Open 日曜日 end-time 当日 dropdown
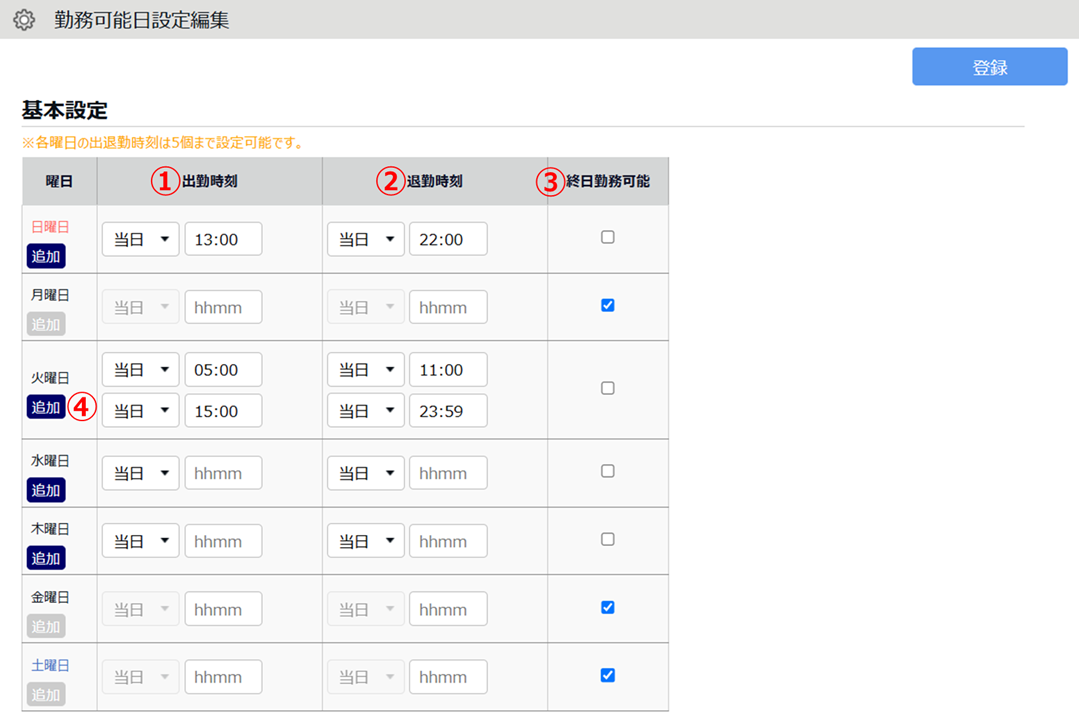 365,240
